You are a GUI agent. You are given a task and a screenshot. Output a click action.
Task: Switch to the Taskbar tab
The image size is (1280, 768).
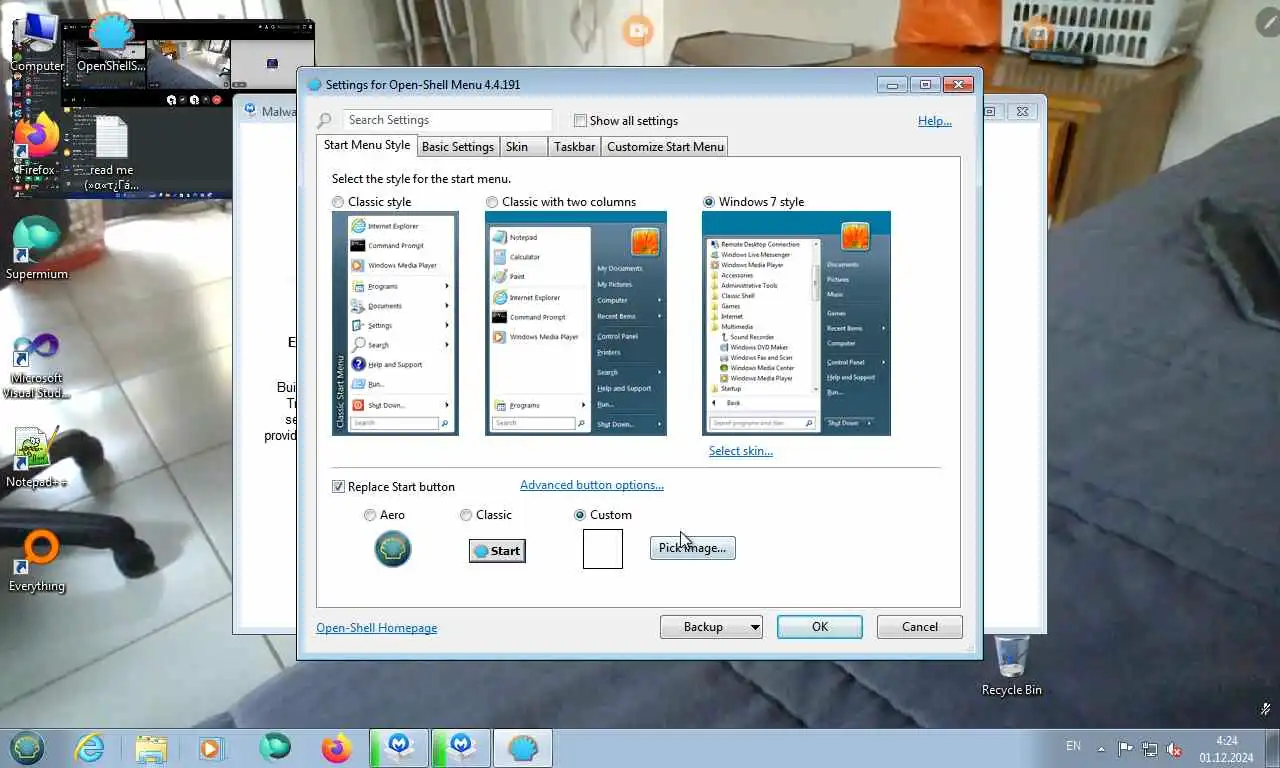click(575, 147)
